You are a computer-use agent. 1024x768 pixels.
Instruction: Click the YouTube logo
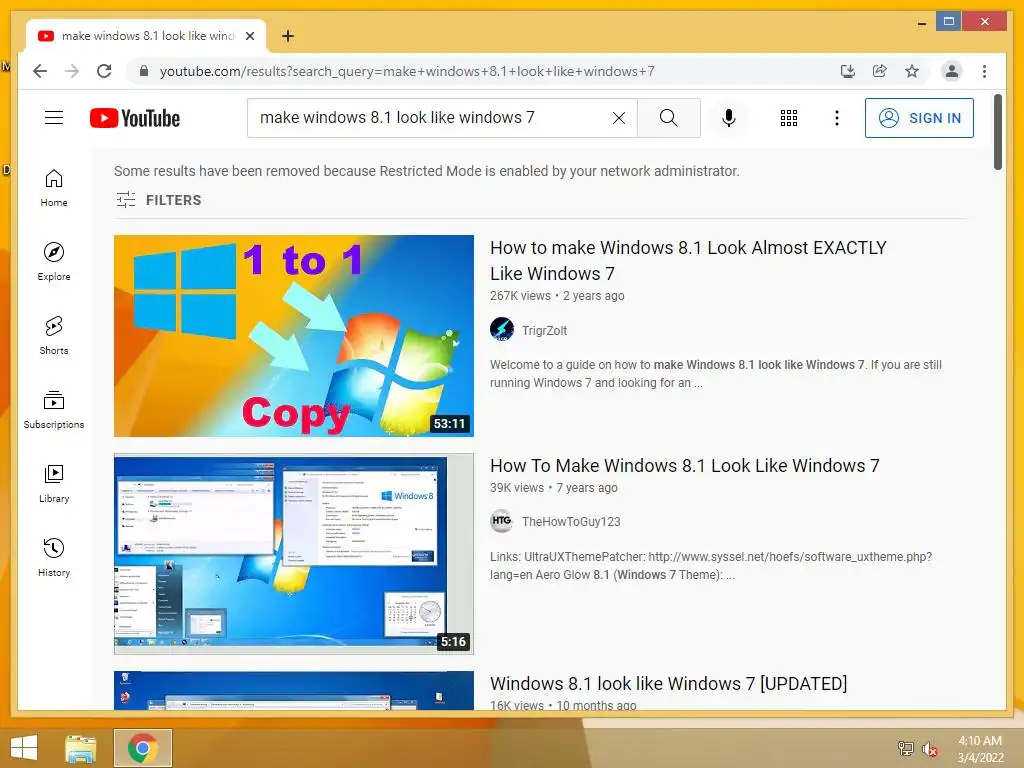pyautogui.click(x=135, y=118)
